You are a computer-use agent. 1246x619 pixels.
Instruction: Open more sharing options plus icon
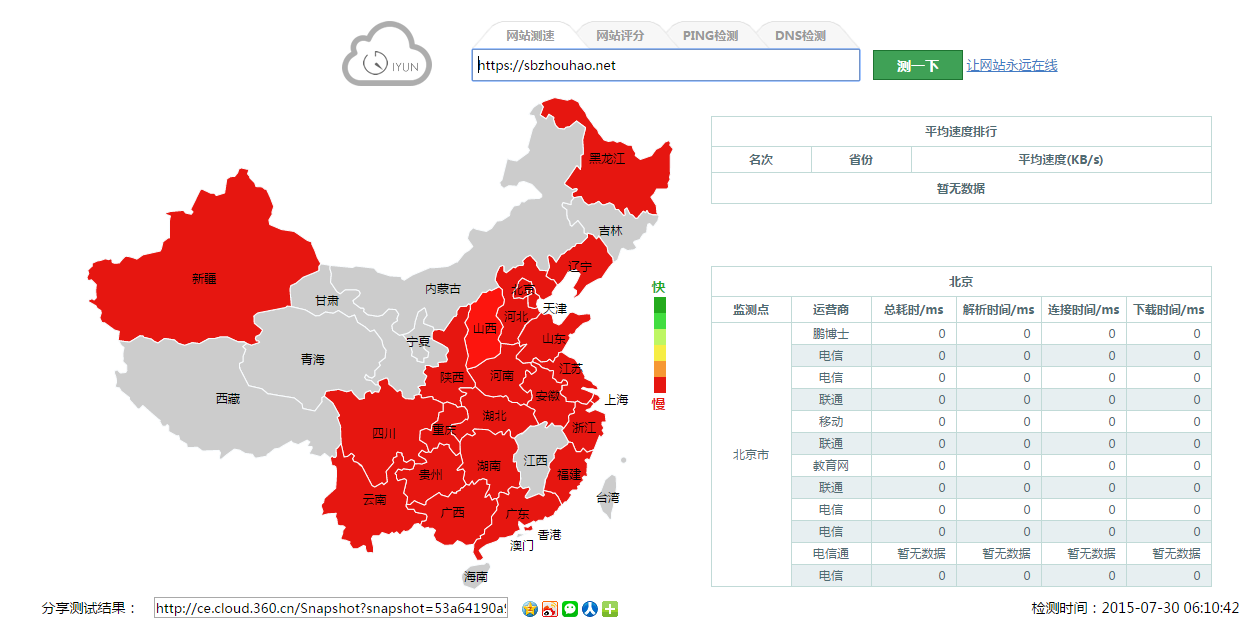tap(610, 608)
